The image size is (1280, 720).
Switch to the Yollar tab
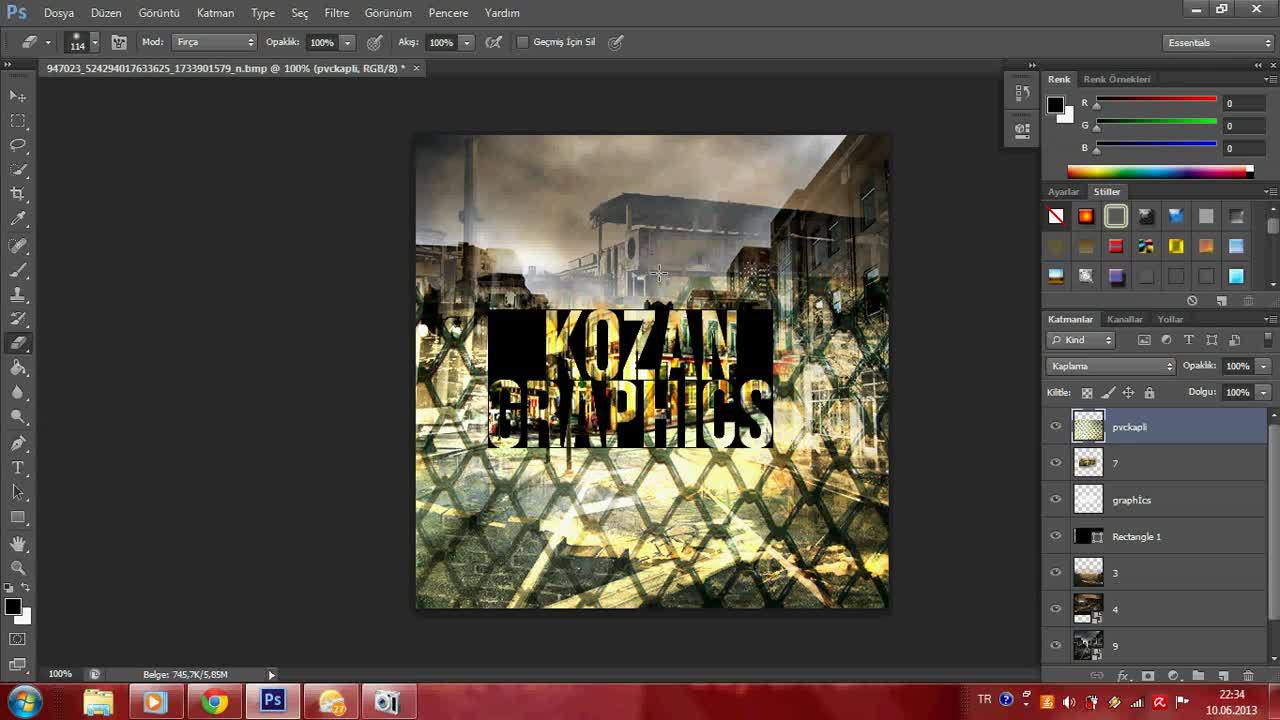tap(1170, 319)
